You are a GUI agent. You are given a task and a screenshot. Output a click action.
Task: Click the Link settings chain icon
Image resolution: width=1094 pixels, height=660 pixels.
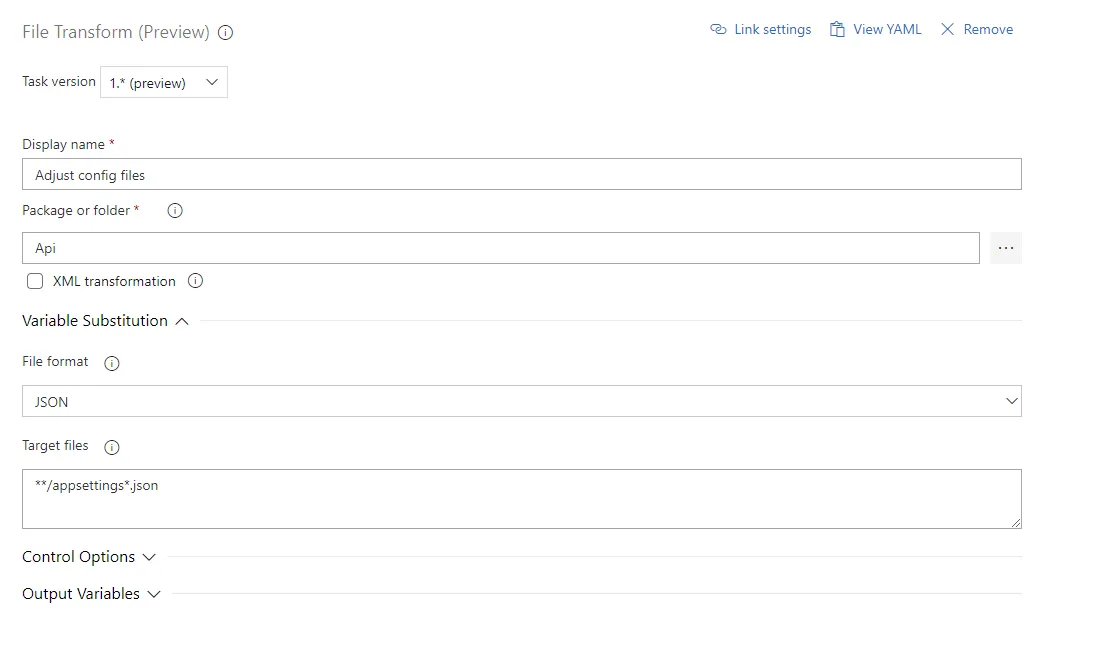[x=718, y=29]
